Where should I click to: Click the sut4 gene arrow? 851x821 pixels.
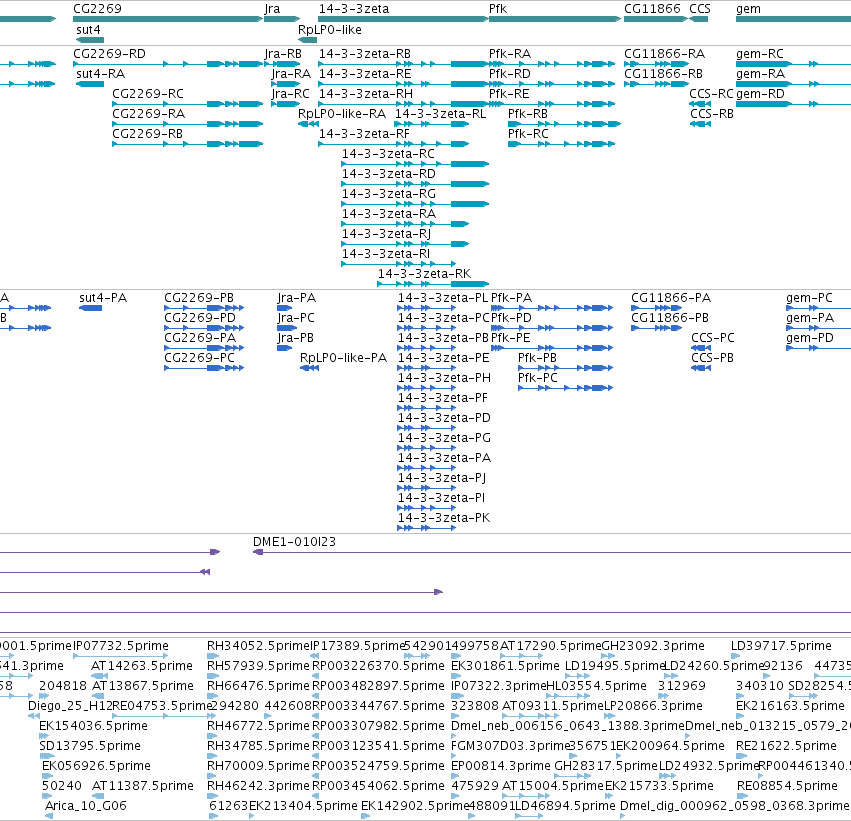pos(90,40)
